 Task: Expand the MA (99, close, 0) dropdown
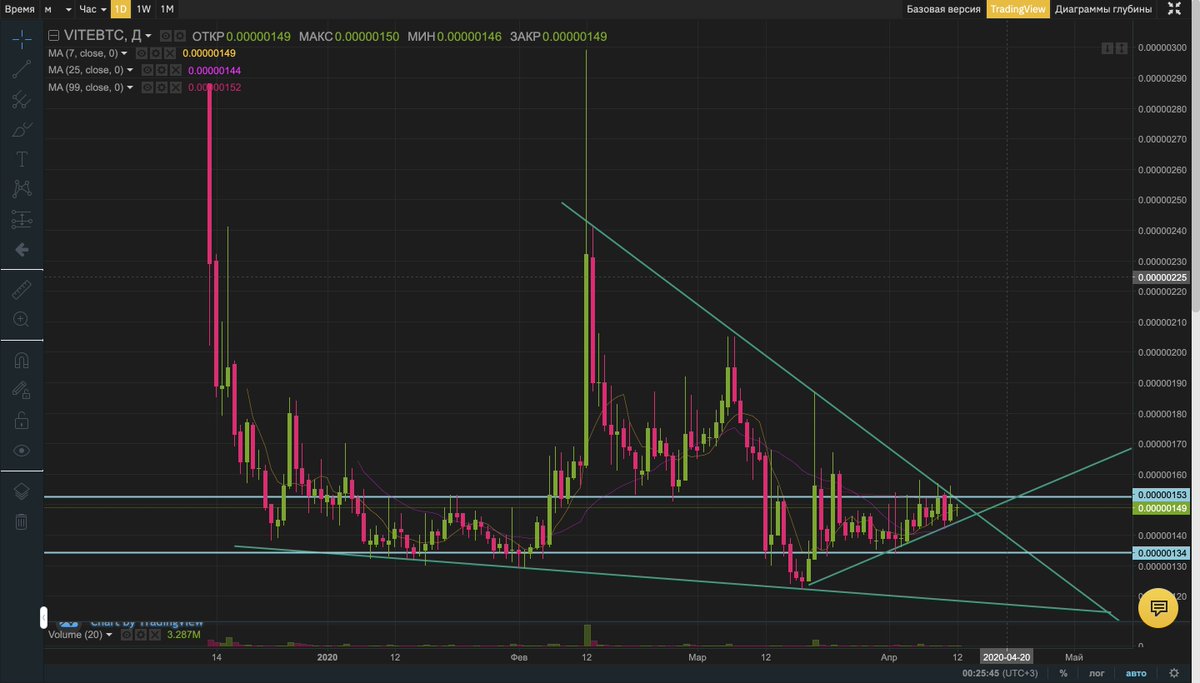pyautogui.click(x=132, y=87)
